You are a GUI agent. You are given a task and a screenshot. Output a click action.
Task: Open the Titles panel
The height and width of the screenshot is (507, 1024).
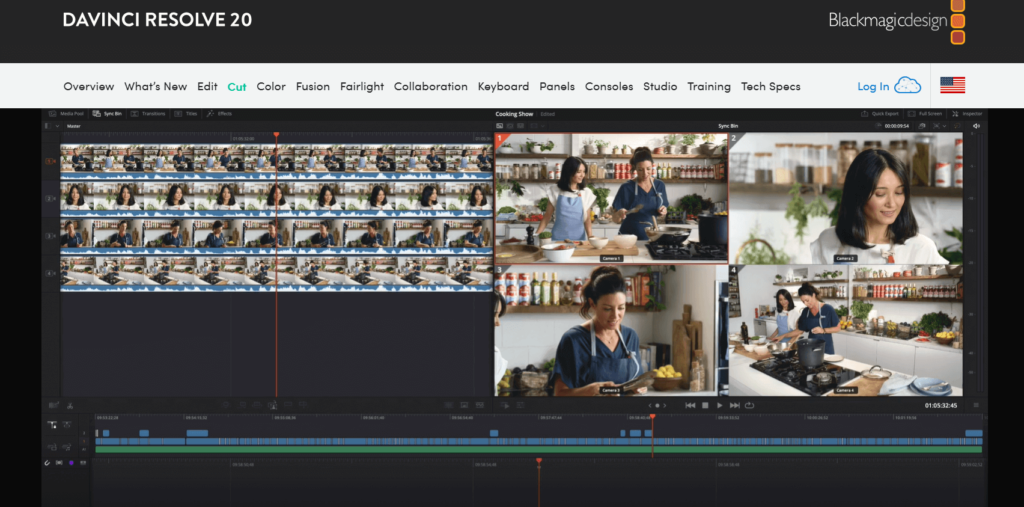186,114
